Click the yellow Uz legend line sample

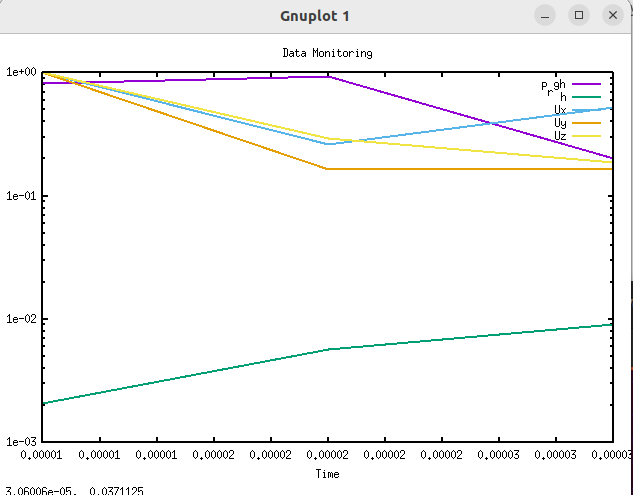(586, 135)
